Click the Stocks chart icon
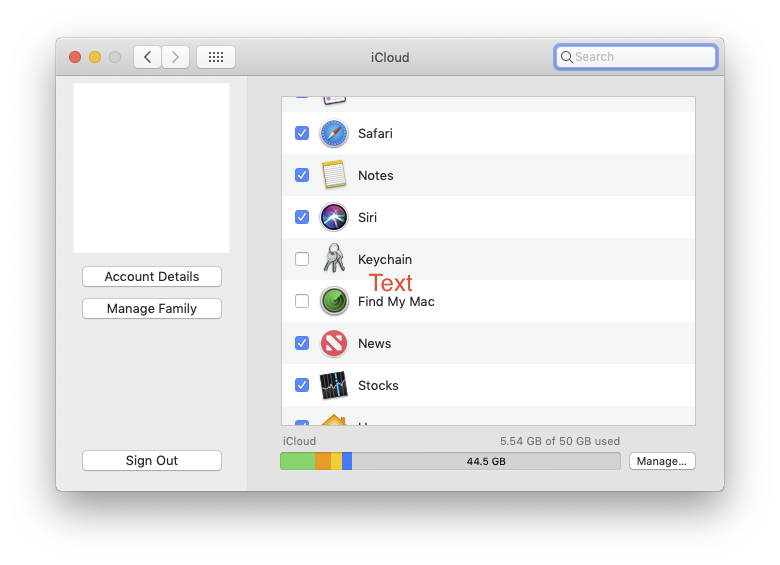 pos(334,385)
